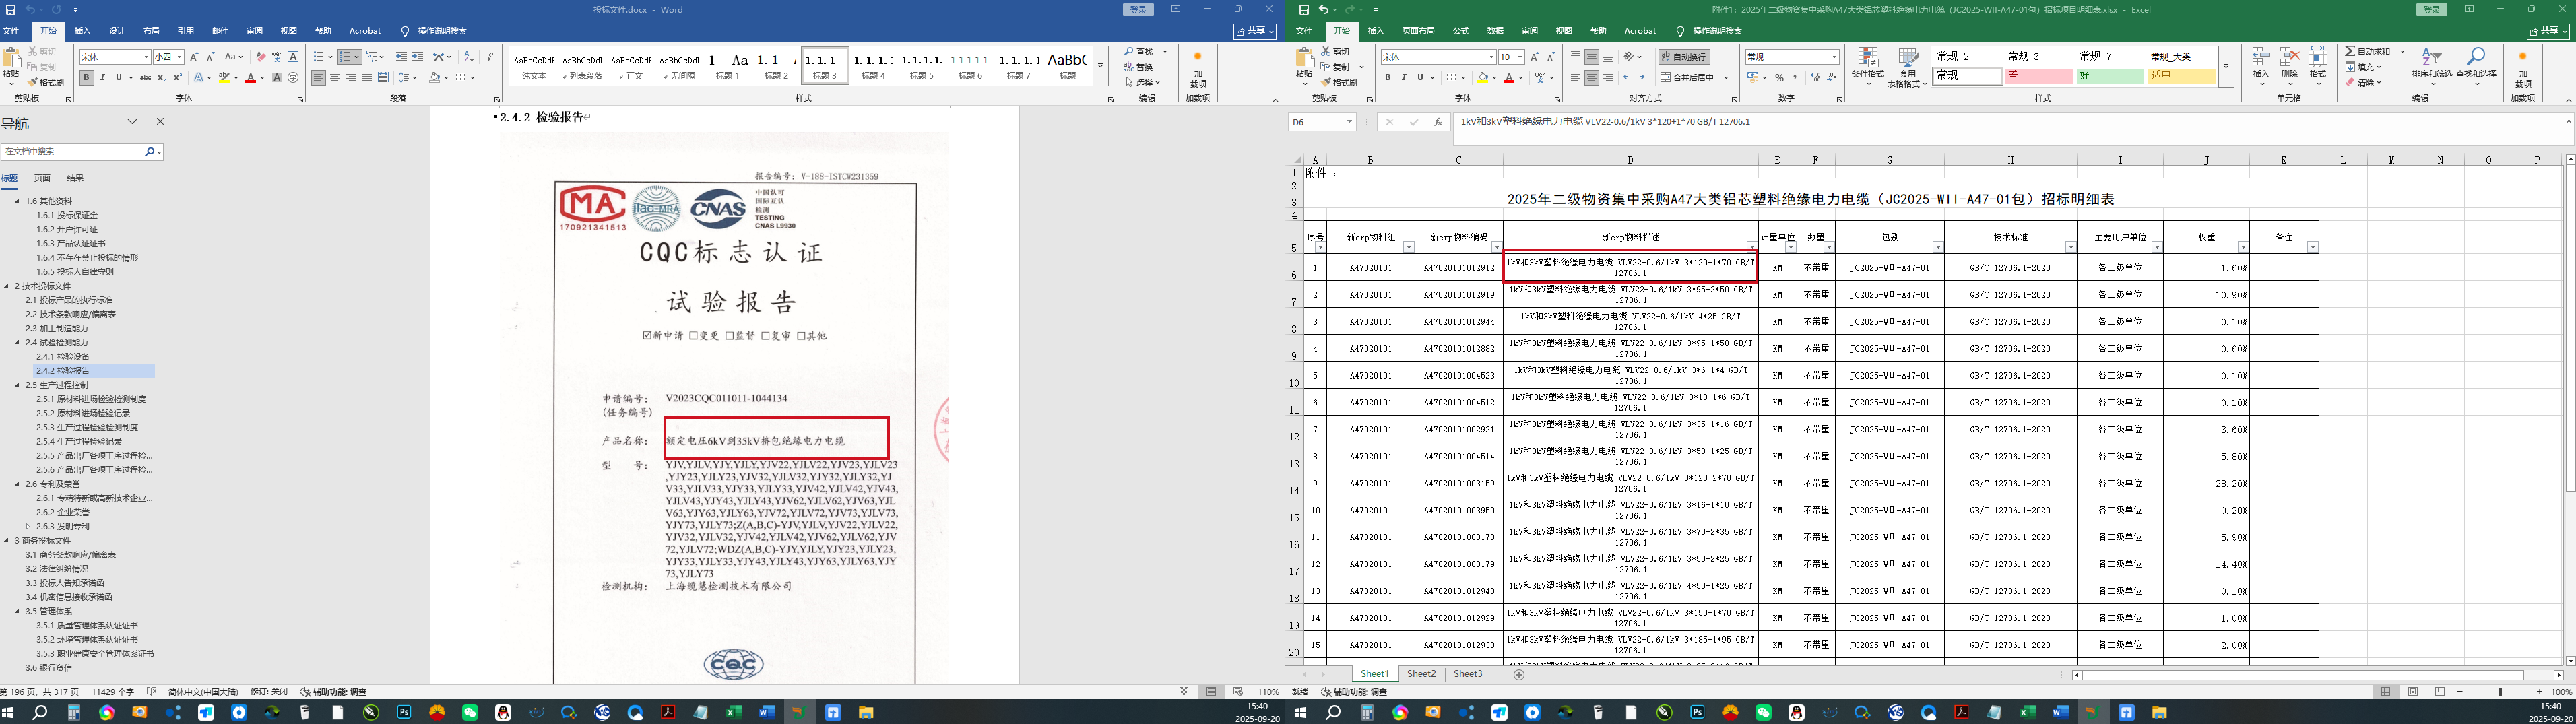Viewport: 2576px width, 724px height.
Task: Click the phonetic guide (wén) icon in Word
Action: point(277,57)
